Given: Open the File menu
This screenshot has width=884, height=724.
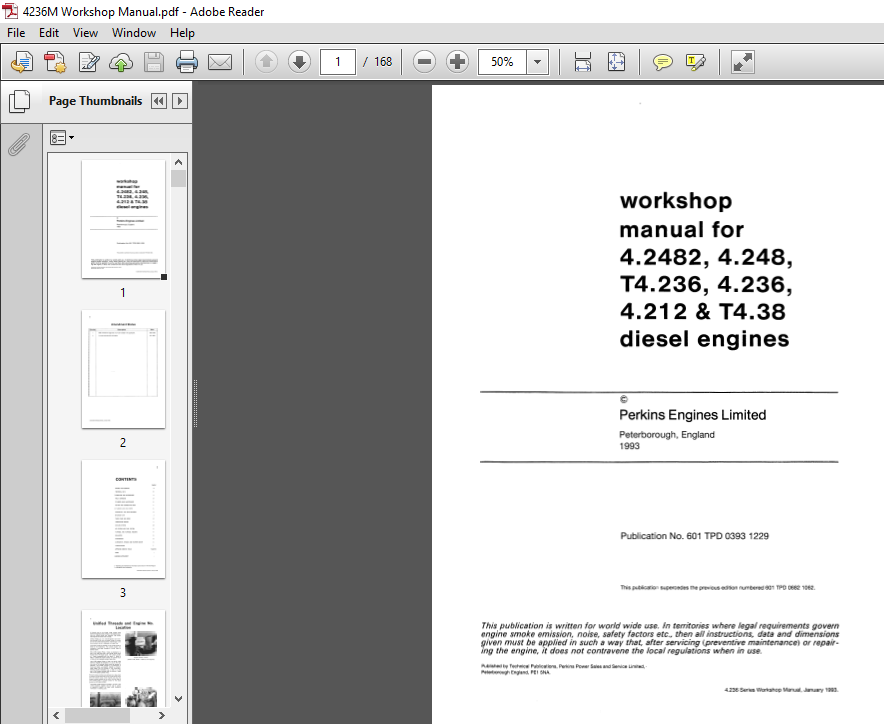Looking at the screenshot, I should click(16, 33).
